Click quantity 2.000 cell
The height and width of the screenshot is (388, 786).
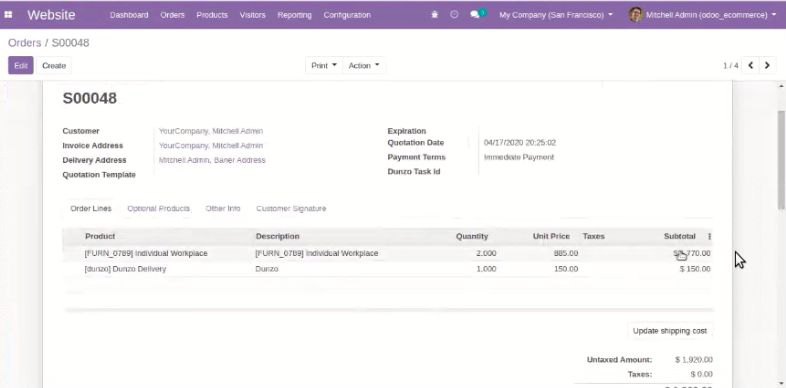tap(486, 253)
